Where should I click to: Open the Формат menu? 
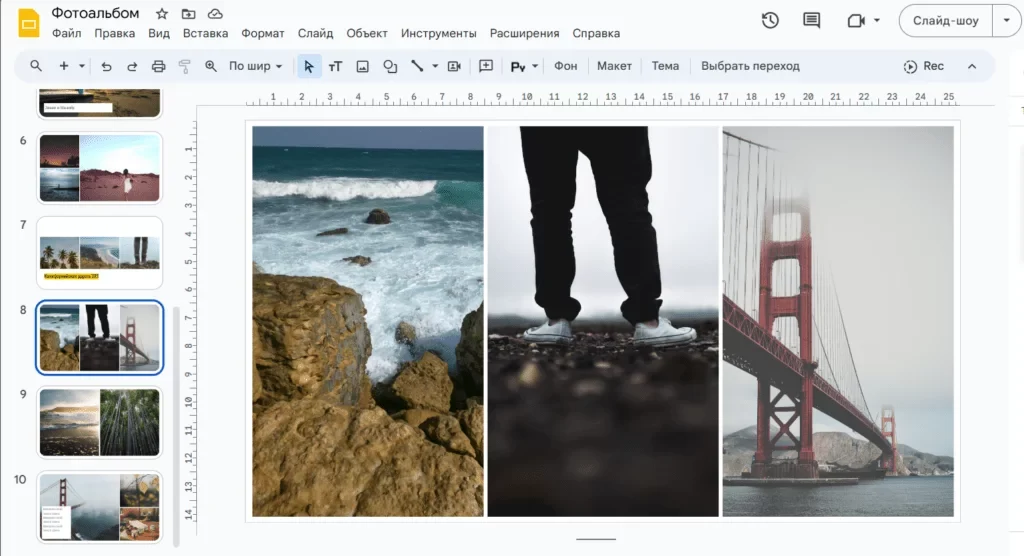[263, 33]
